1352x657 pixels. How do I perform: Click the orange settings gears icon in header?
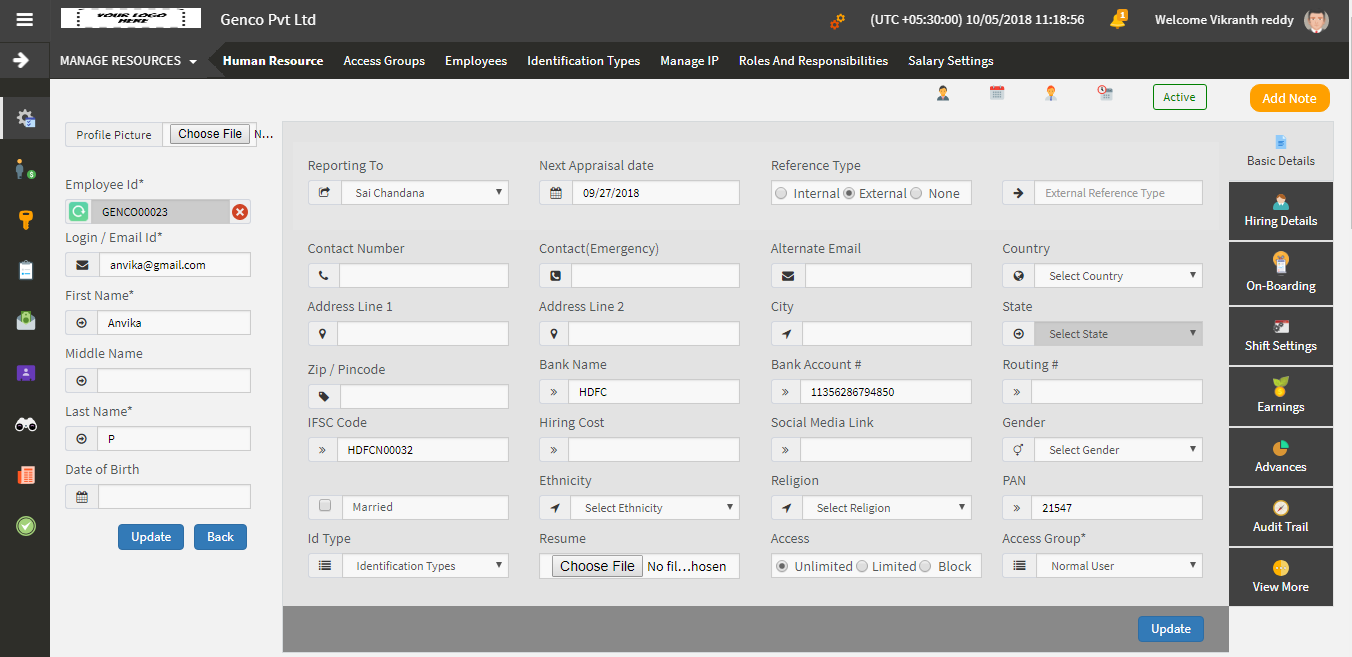tap(837, 20)
